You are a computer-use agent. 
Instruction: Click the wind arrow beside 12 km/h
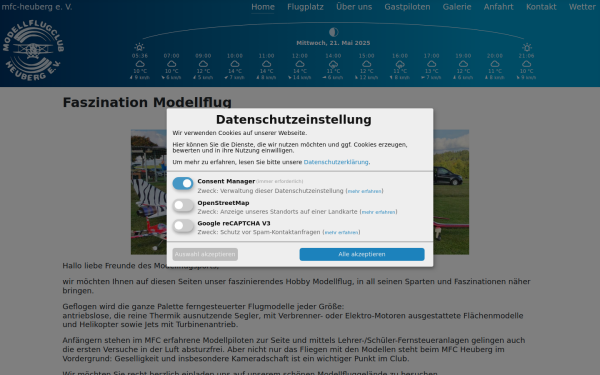[x=356, y=78]
